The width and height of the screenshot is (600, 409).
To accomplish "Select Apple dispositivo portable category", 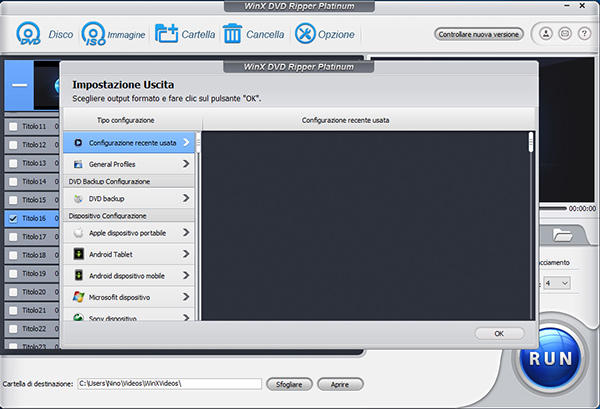I will click(129, 233).
